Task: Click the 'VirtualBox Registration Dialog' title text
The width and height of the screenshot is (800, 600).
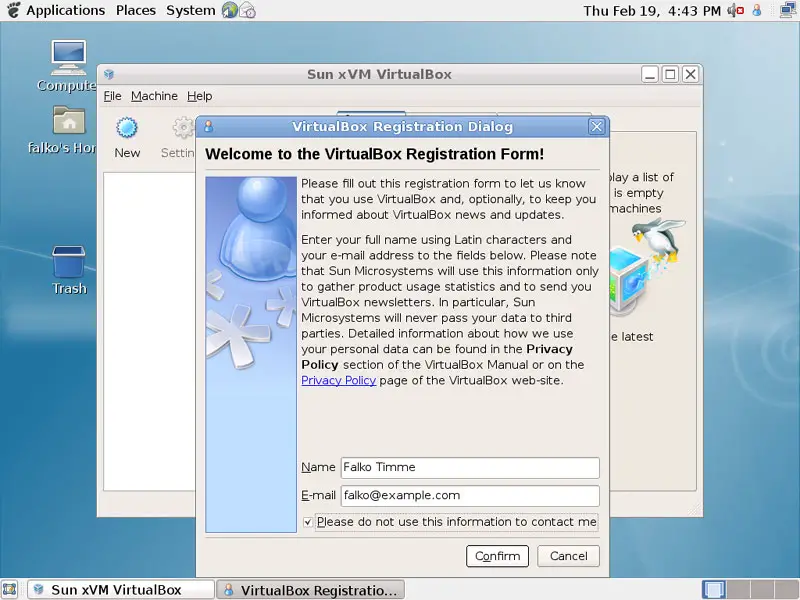Action: pos(402,127)
